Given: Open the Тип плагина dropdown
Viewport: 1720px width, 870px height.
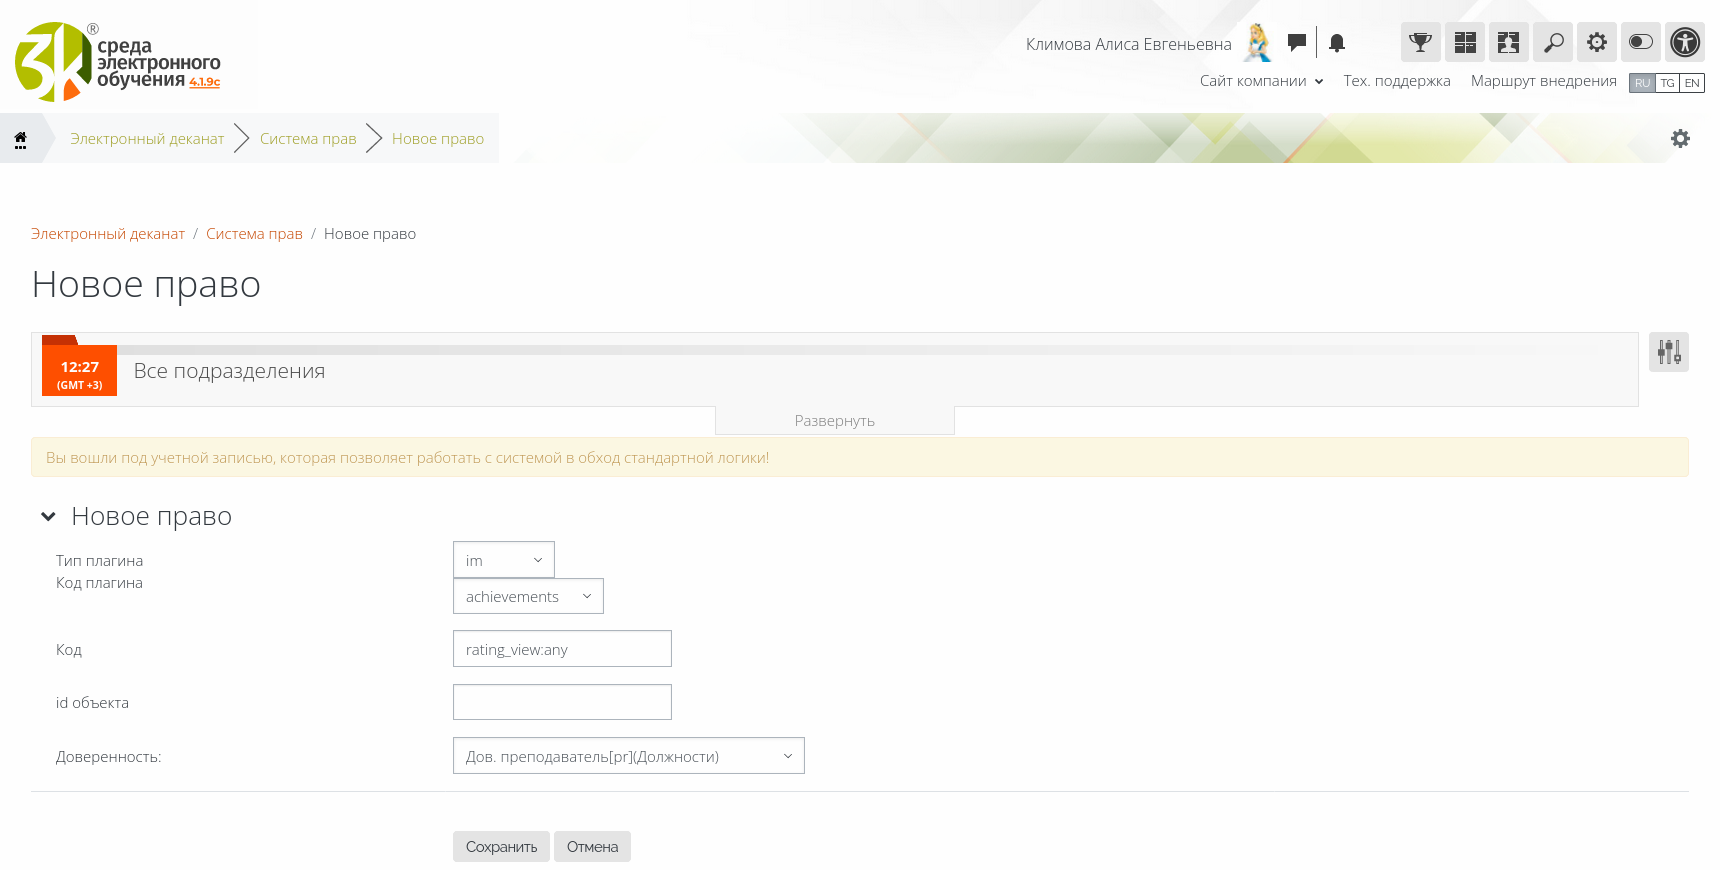Looking at the screenshot, I should tap(503, 560).
